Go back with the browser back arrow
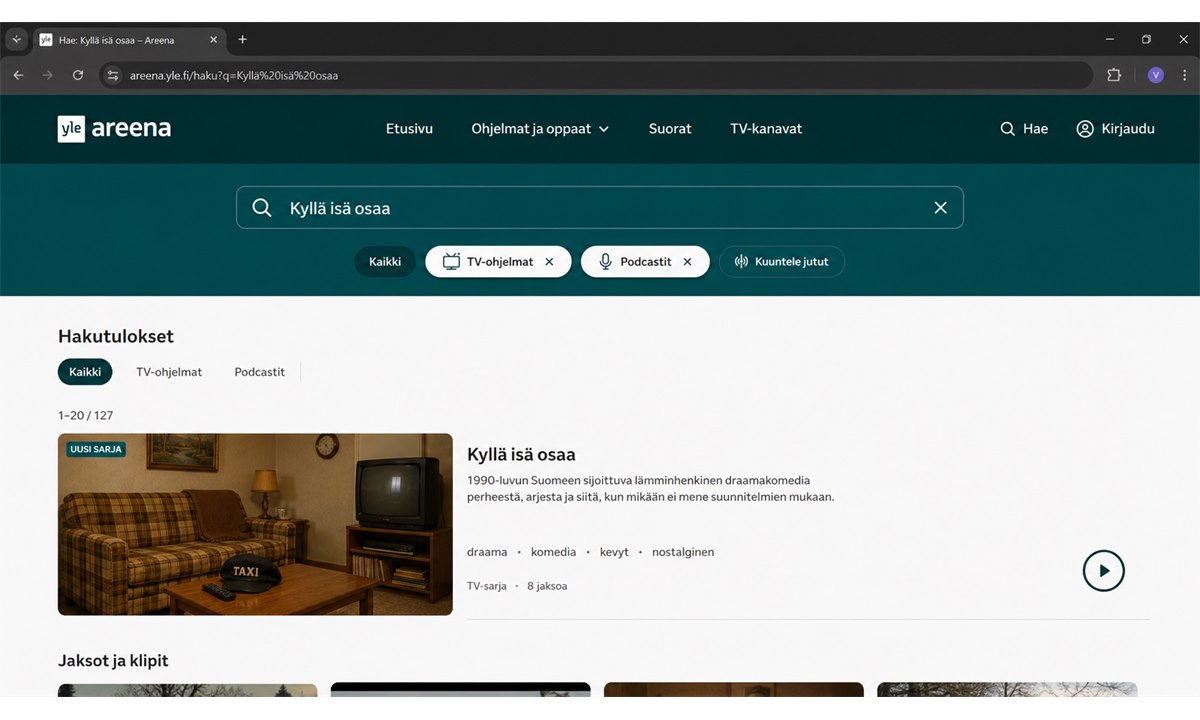 18,75
